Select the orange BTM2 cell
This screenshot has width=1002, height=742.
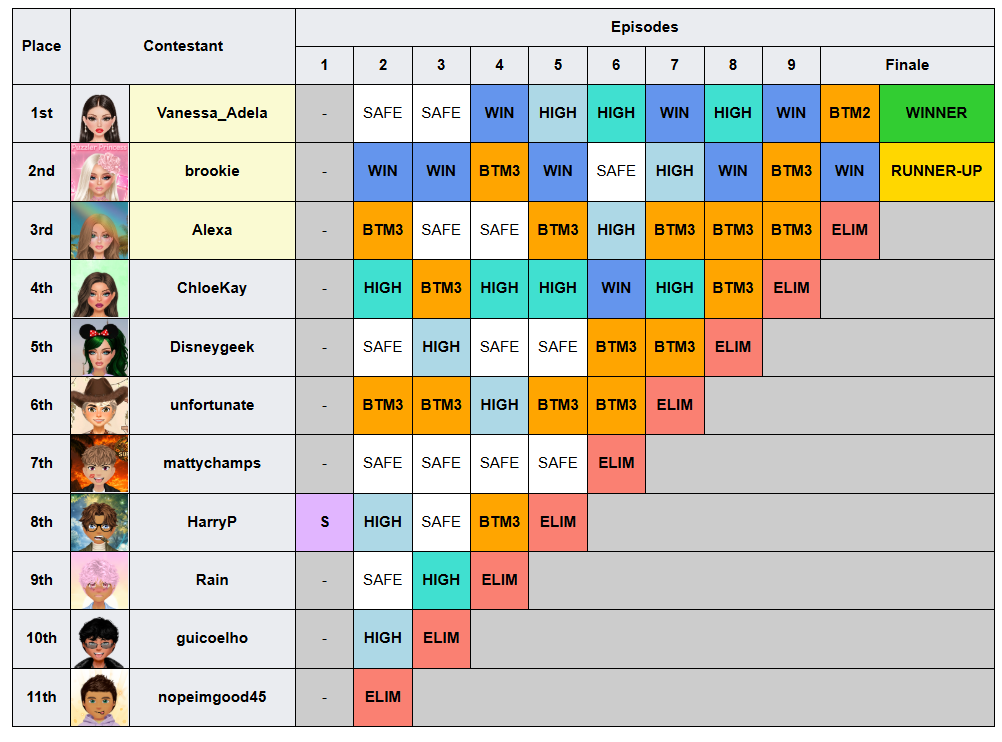(850, 113)
